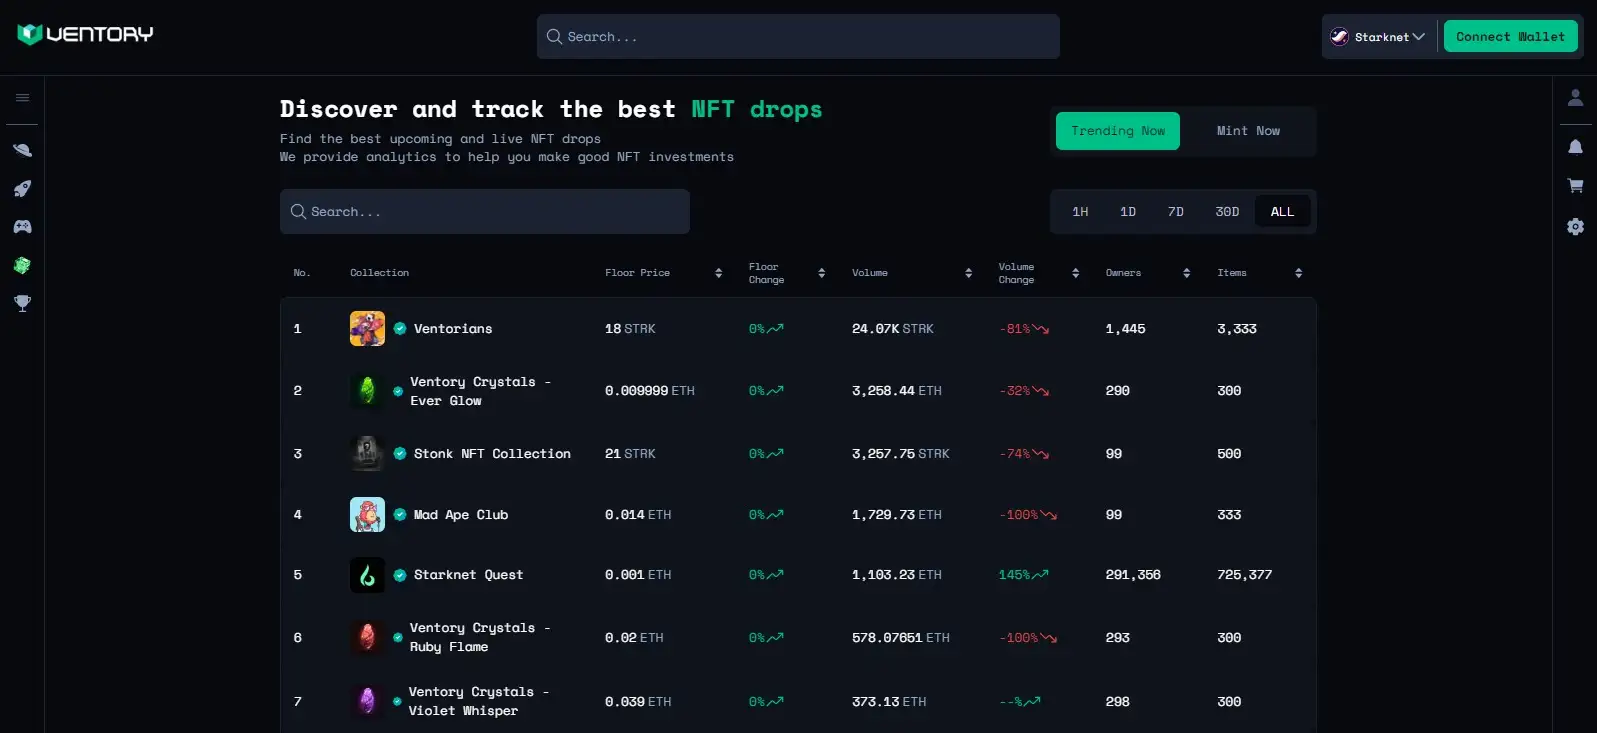Screen dimensions: 1597x733
Task: Open the Ventorians collection
Action: 452,329
